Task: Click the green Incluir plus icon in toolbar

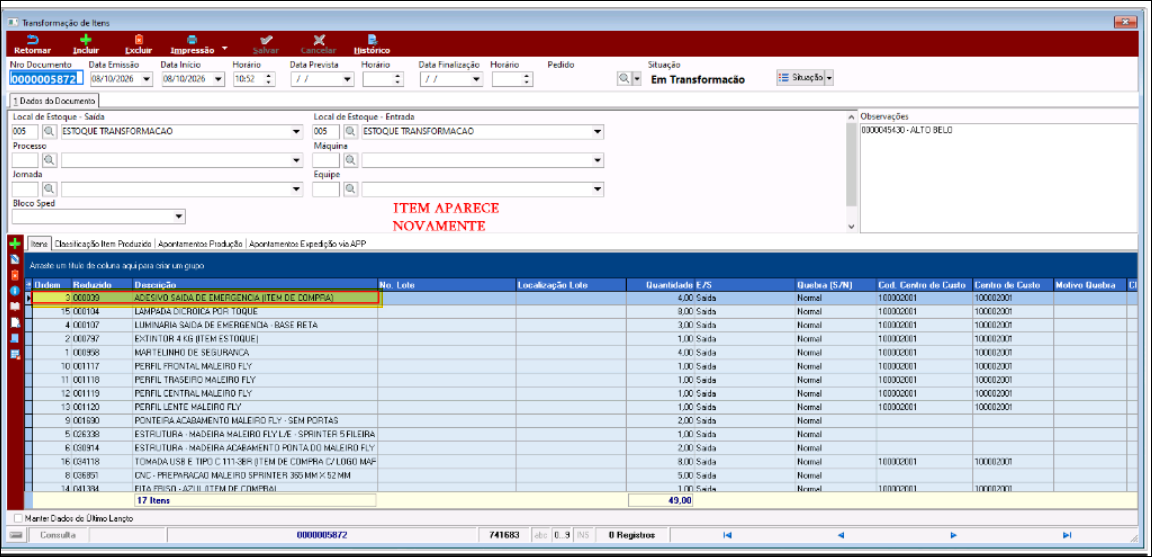Action: coord(86,39)
